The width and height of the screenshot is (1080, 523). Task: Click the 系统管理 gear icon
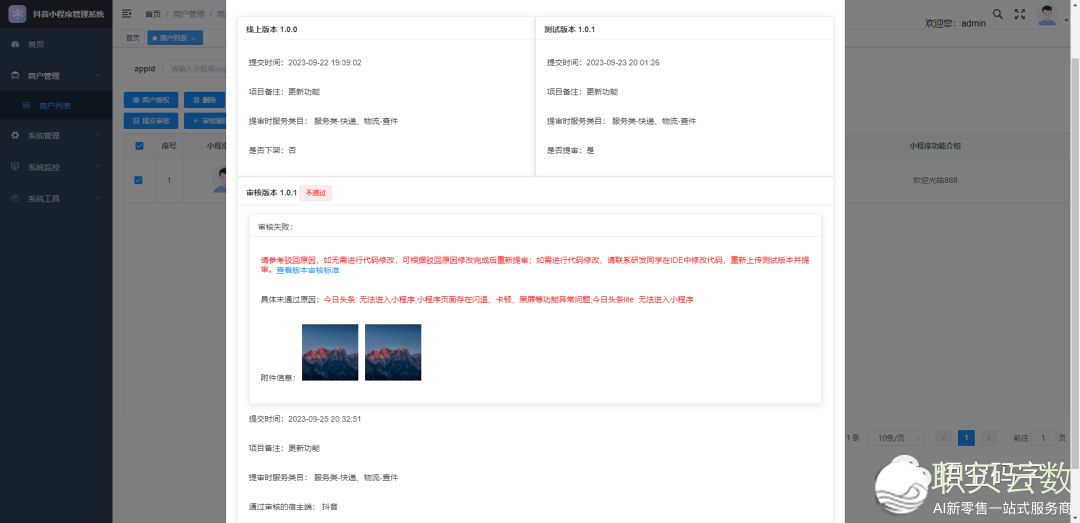tap(15, 136)
